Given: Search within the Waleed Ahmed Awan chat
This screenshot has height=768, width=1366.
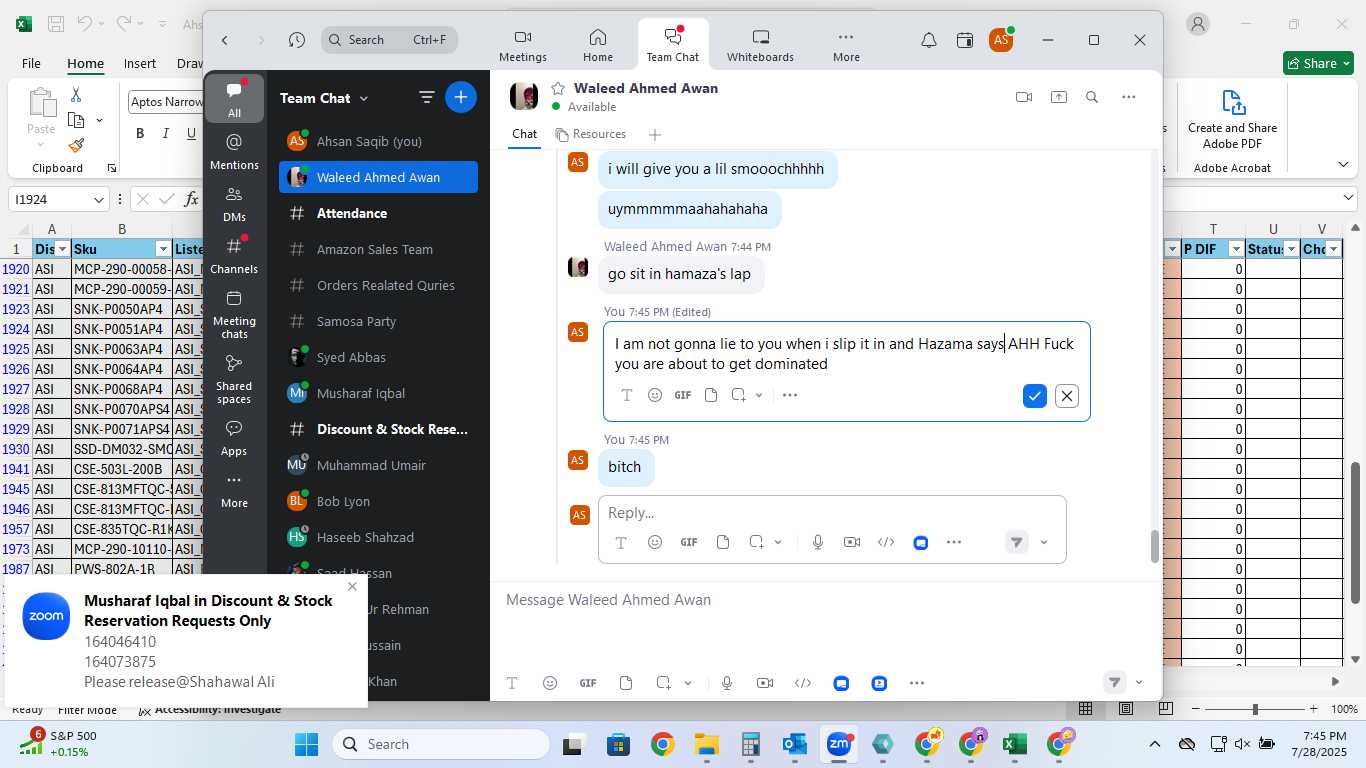Looking at the screenshot, I should (1092, 97).
